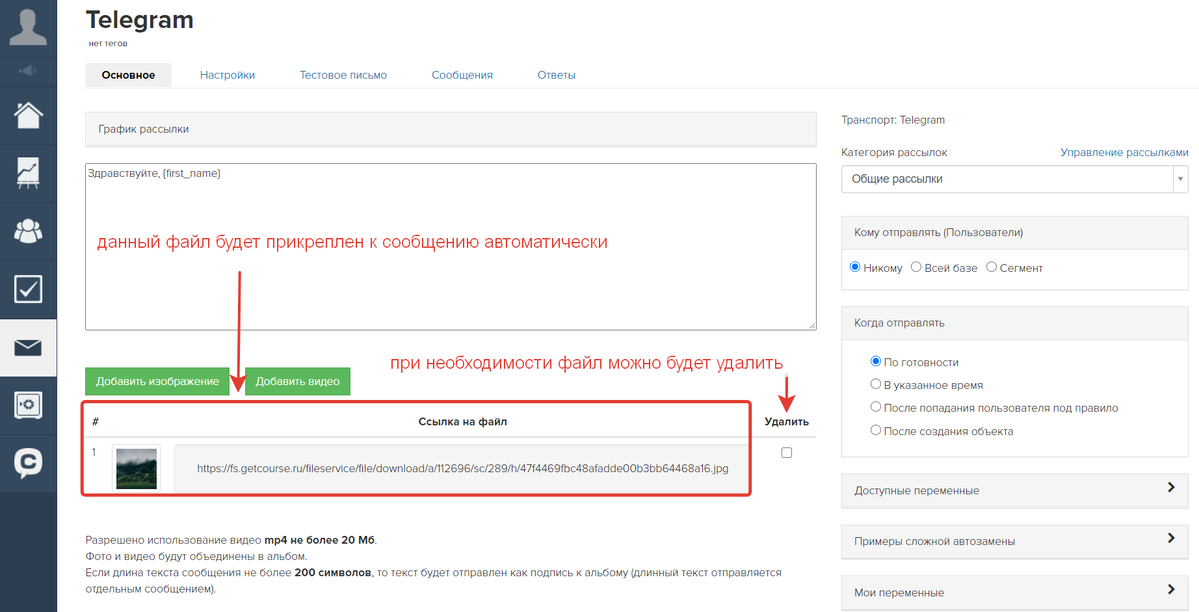Screen dimensions: 1199x612
Task: Select the 'Сегмент' radio option
Action: coord(992,268)
